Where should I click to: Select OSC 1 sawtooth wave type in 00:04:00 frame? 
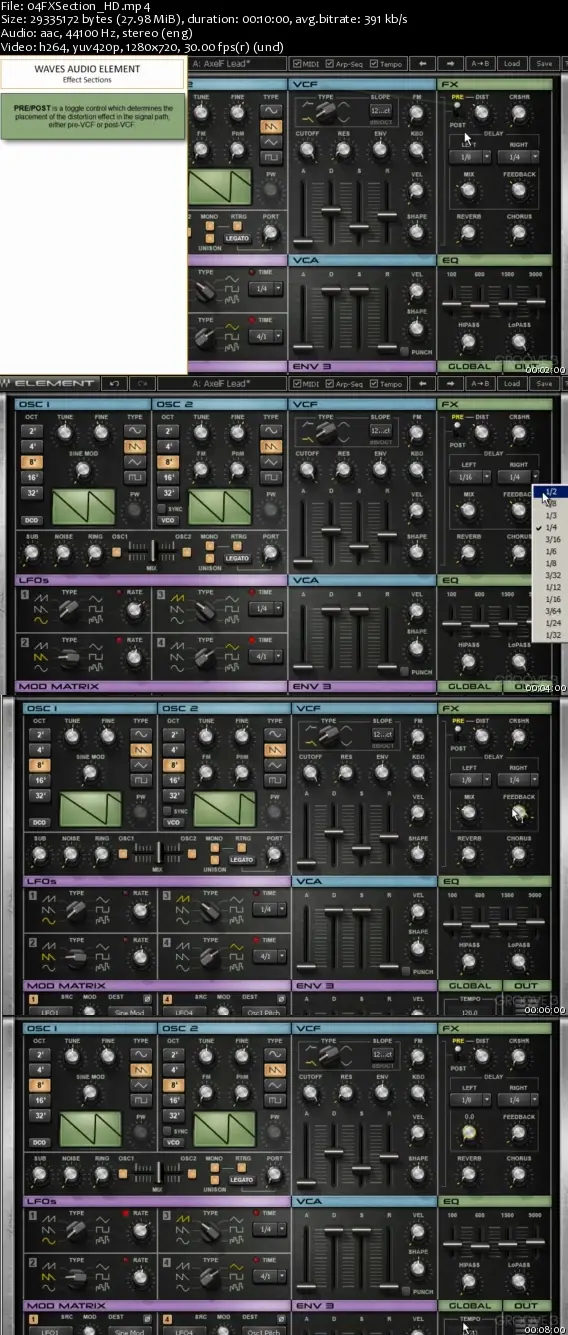(134, 446)
